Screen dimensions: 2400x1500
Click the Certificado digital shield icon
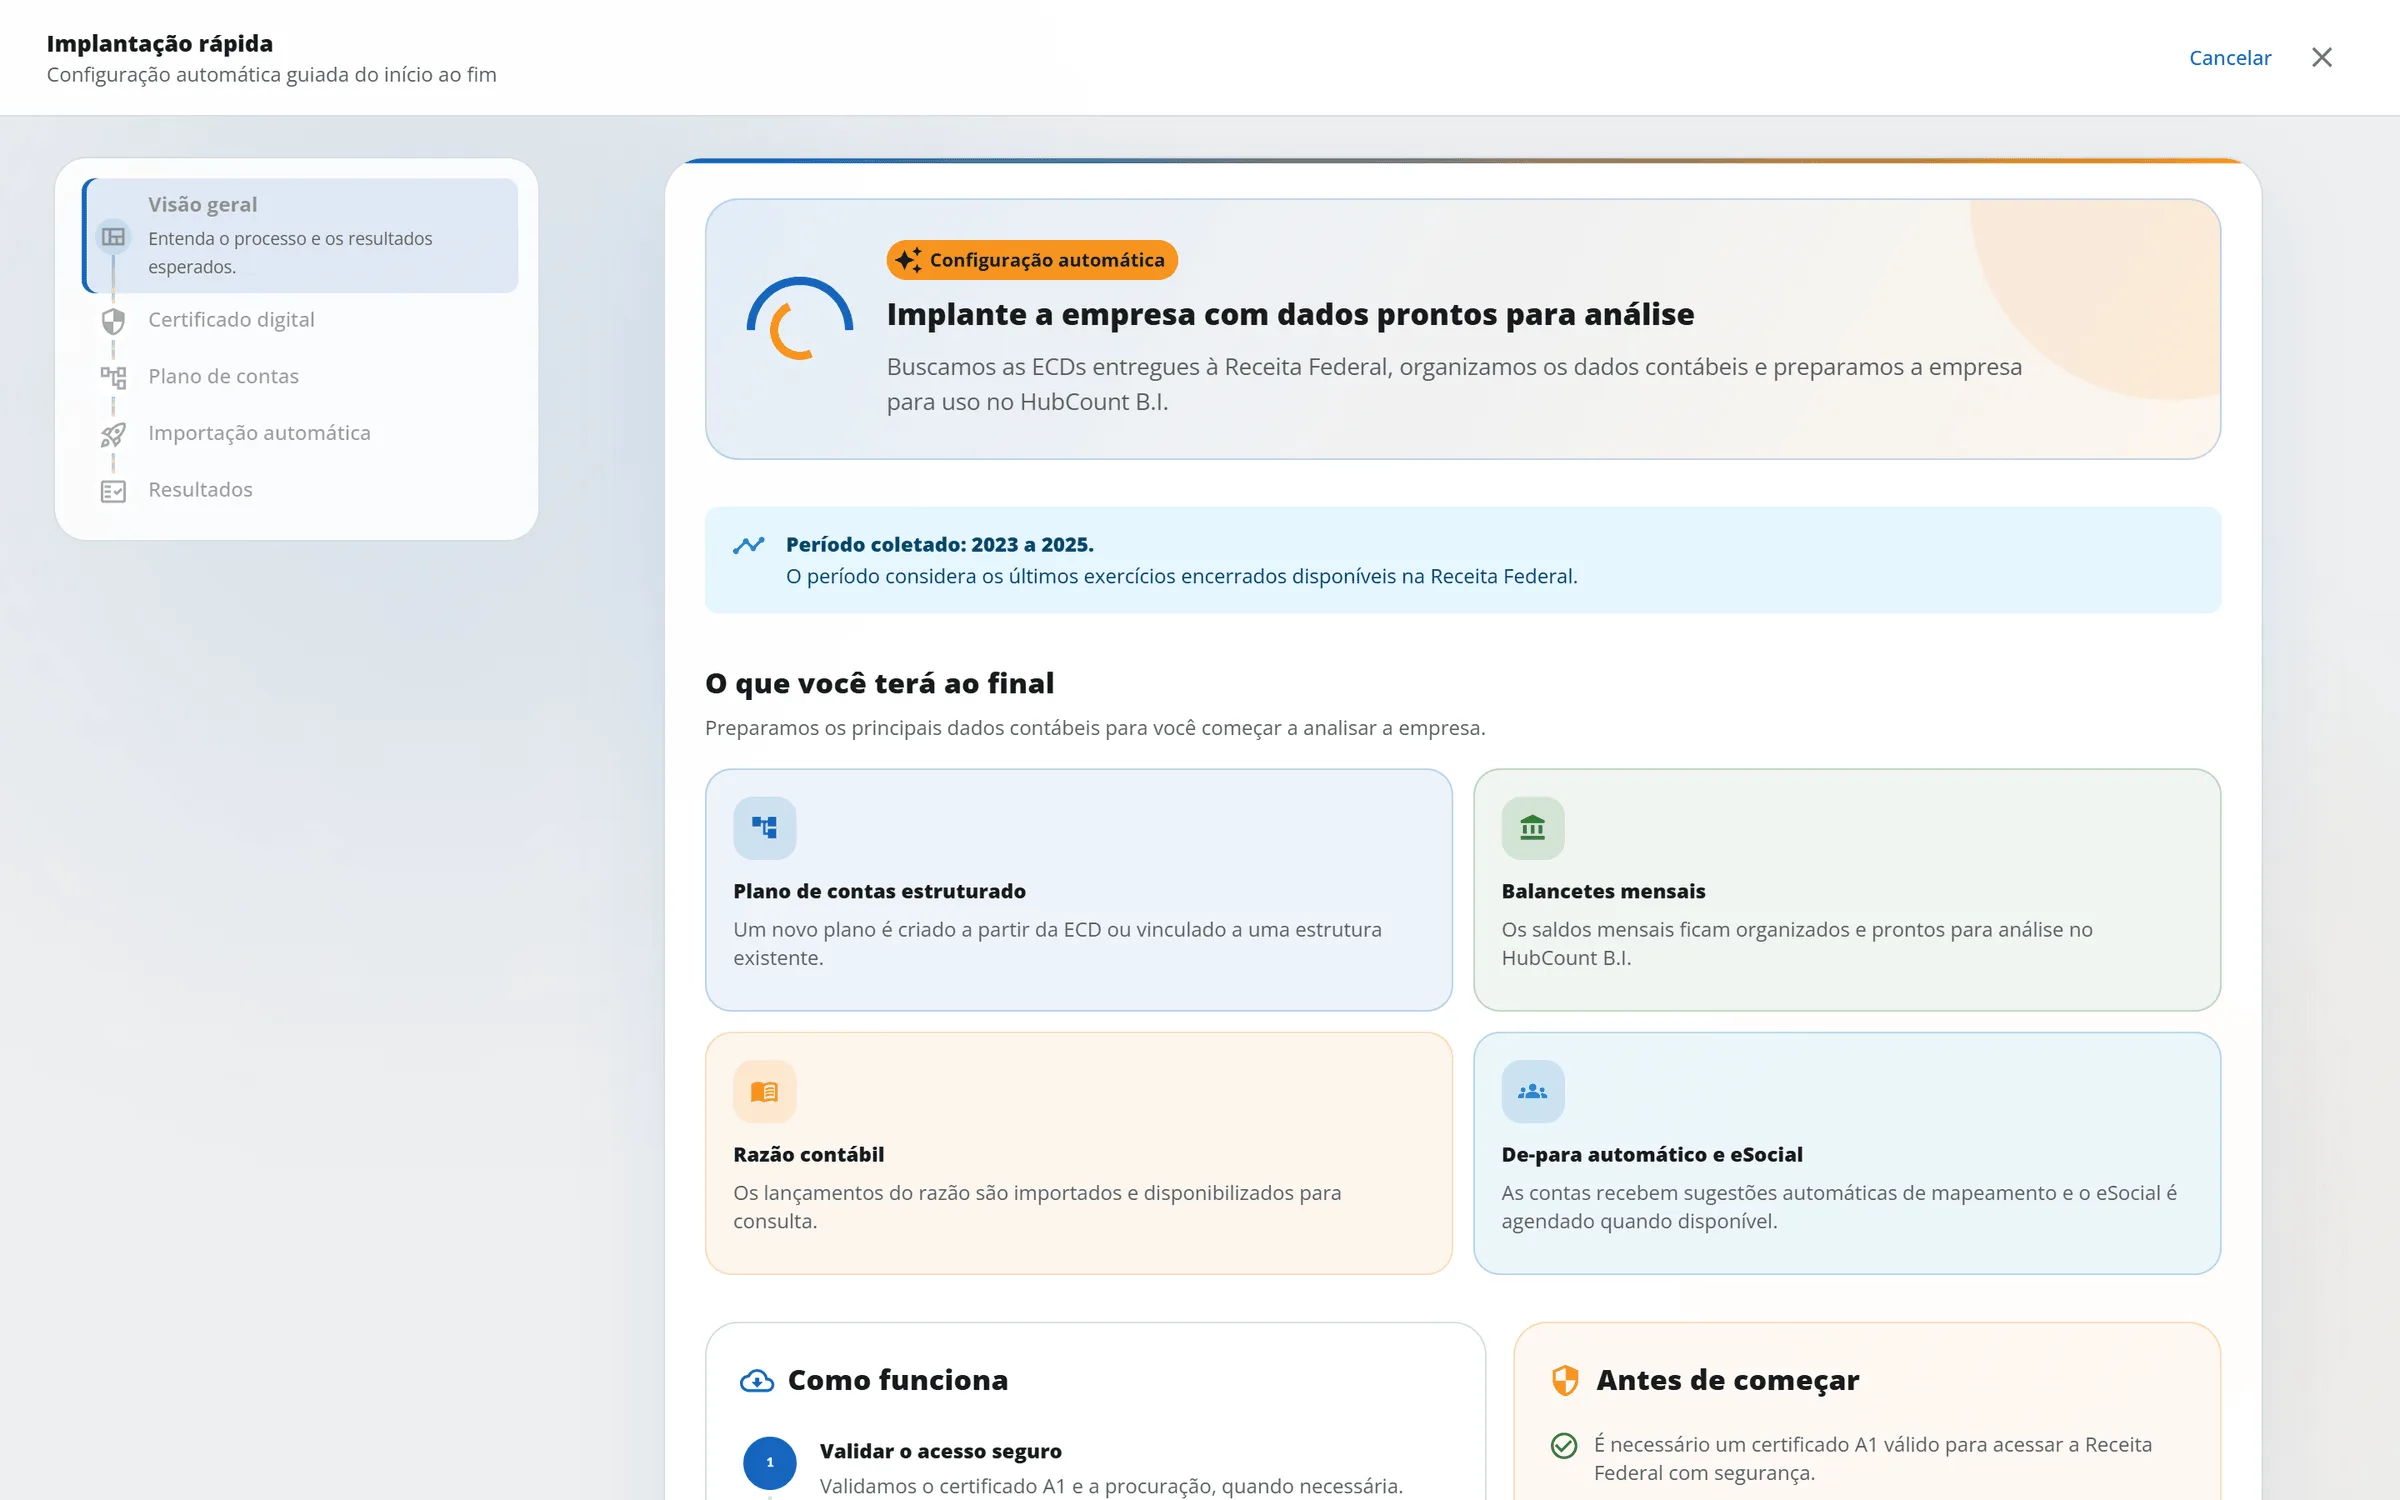pyautogui.click(x=113, y=321)
